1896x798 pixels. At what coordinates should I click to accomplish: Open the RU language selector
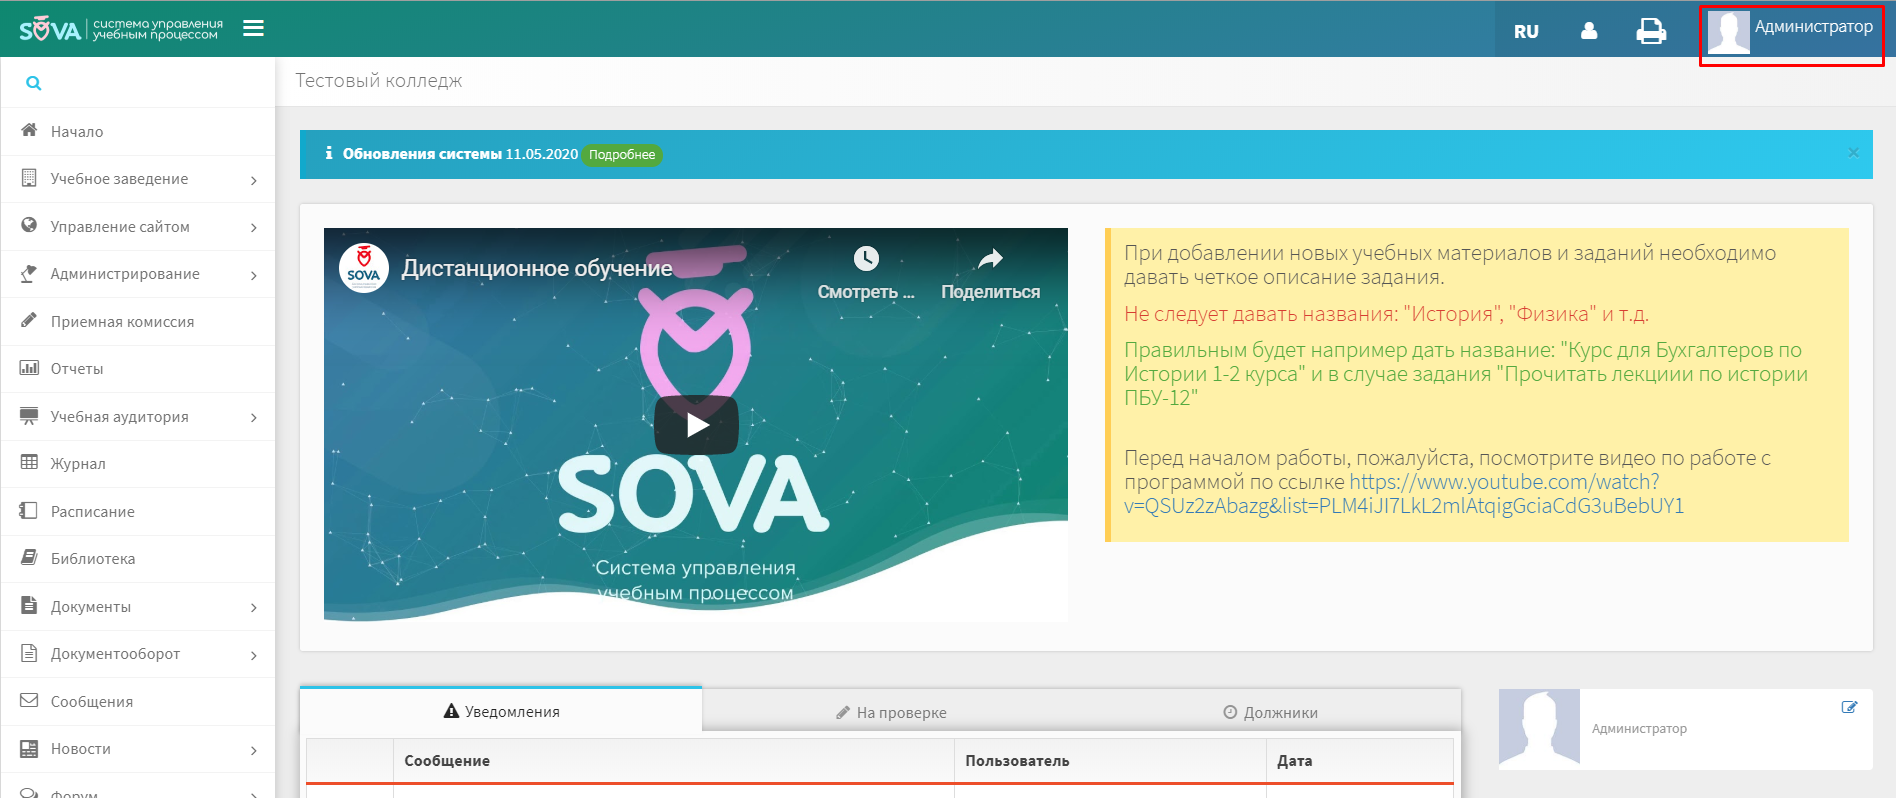coord(1526,31)
